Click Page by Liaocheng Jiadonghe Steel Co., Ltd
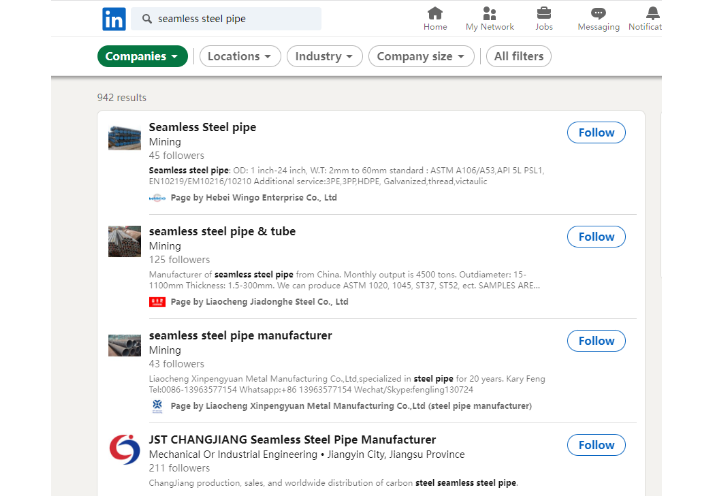The width and height of the screenshot is (711, 498). (259, 302)
